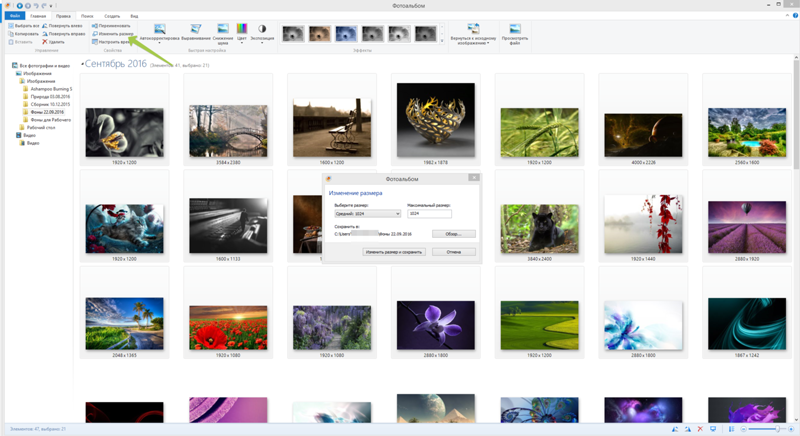Click Отмена in the resize dialog
800x436 pixels.
(x=454, y=252)
